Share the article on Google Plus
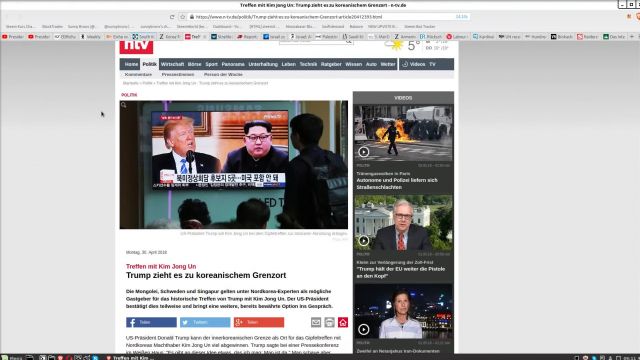Screen dimensions: 640x360 pyautogui.click(x=259, y=322)
